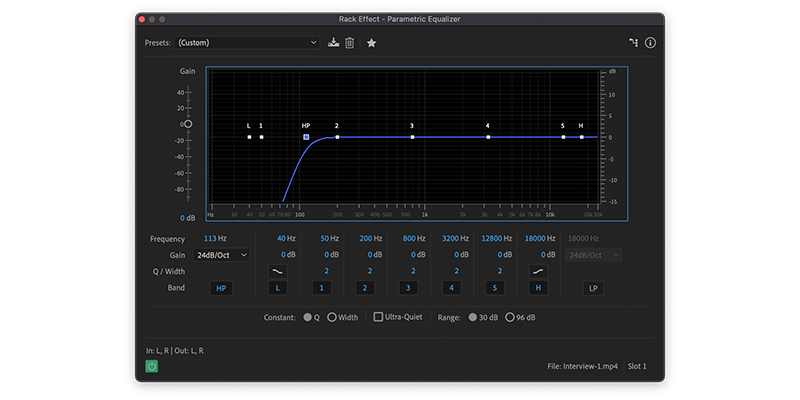Viewport: 800px width, 400px height.
Task: Open the channel map editor icon
Action: [633, 43]
